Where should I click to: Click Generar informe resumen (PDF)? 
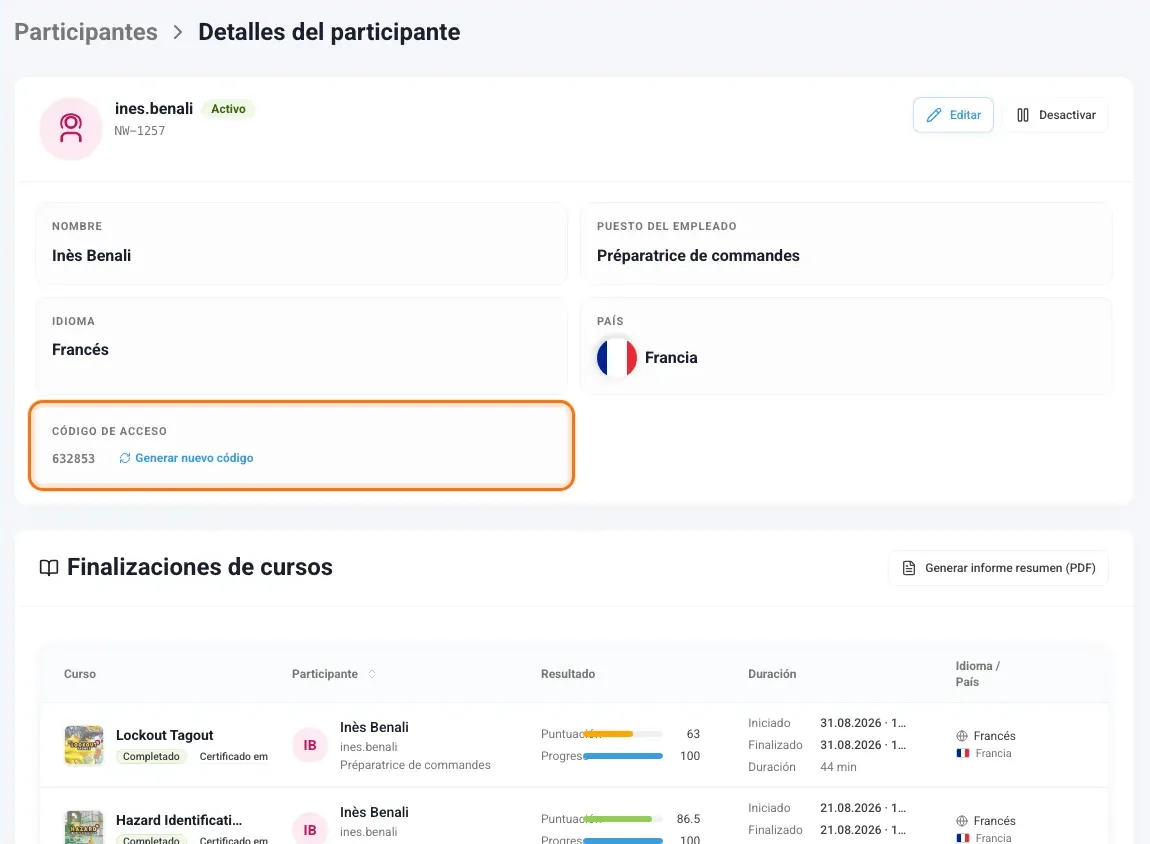998,568
